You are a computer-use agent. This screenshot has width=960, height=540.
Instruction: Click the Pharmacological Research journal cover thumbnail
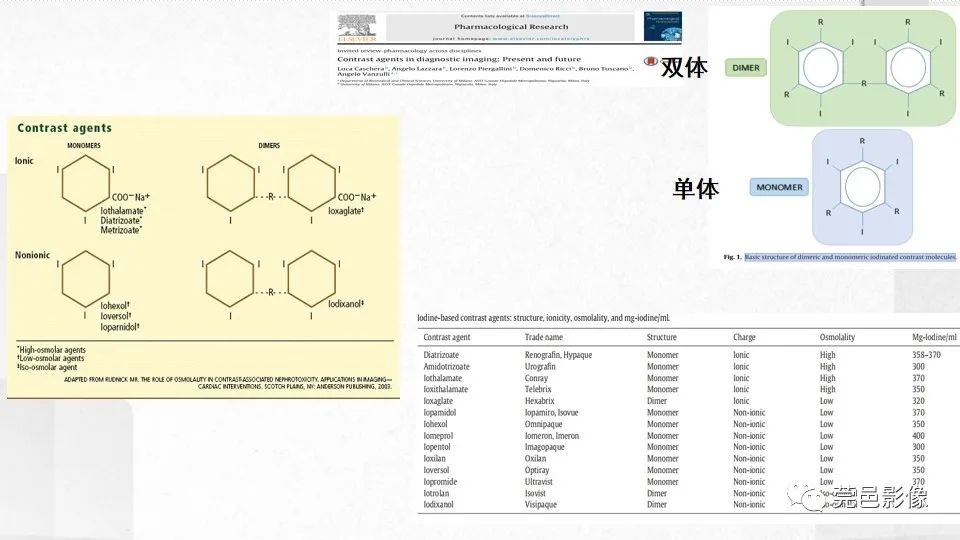point(662,26)
